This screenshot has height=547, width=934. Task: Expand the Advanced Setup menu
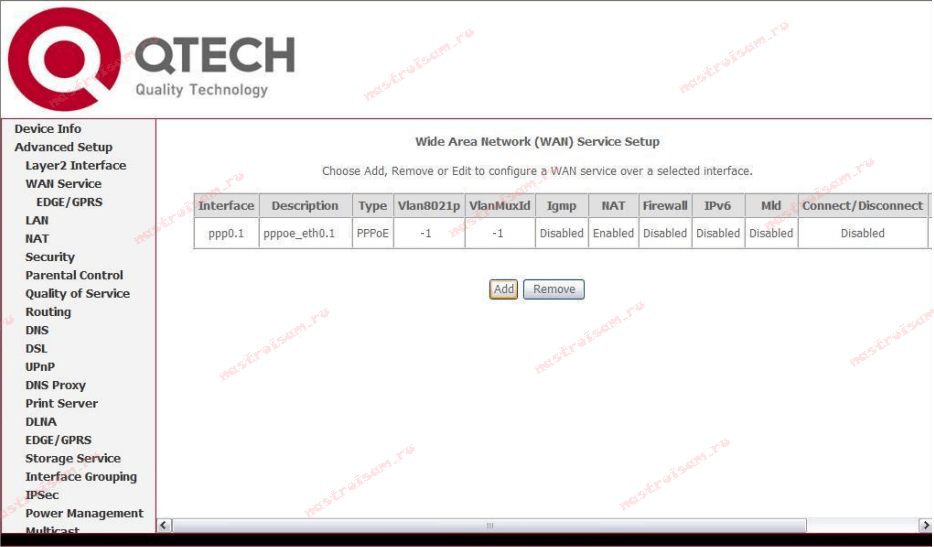pos(63,147)
